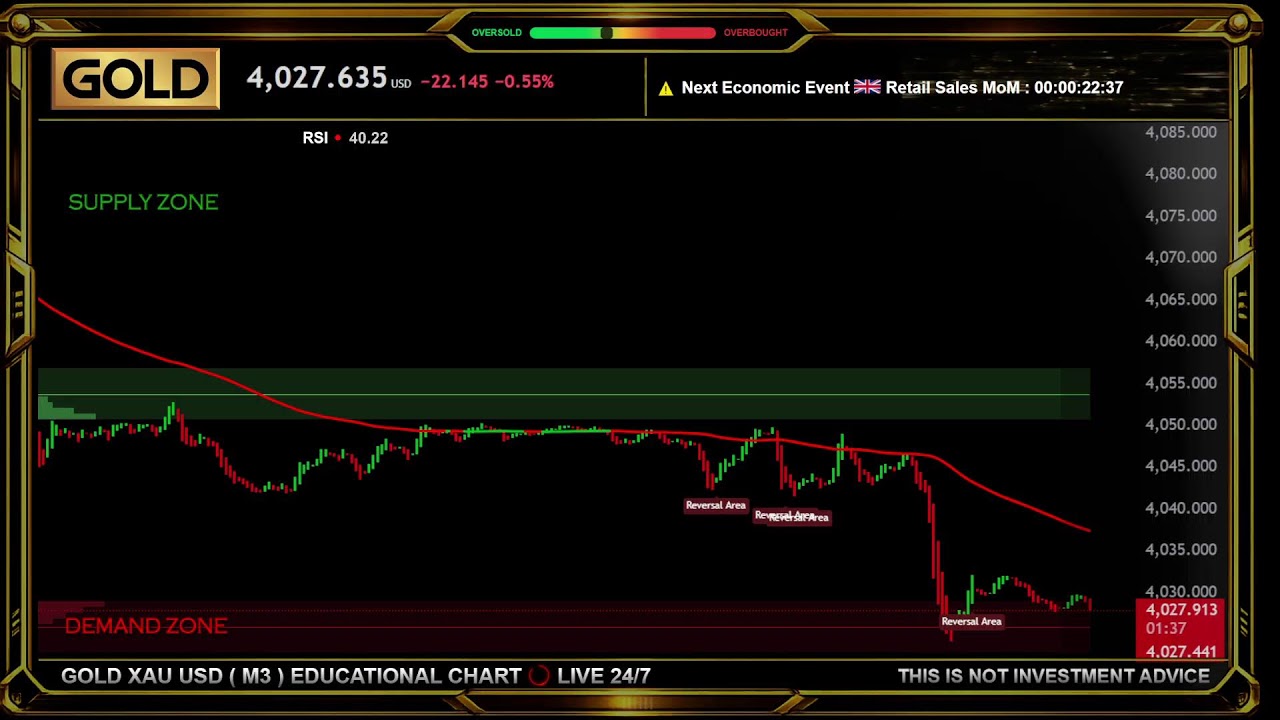Click the DEMAND ZONE label
Screen dimensions: 1280x720
click(146, 626)
